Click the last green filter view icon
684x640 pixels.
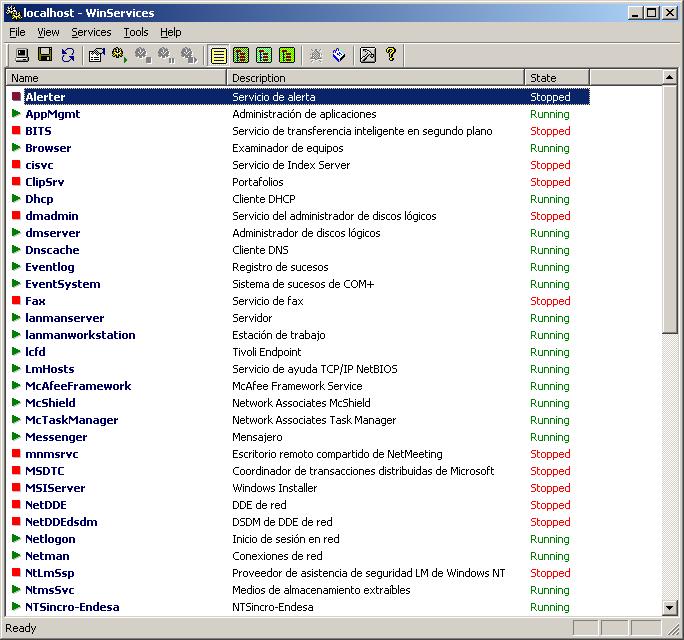click(x=287, y=55)
